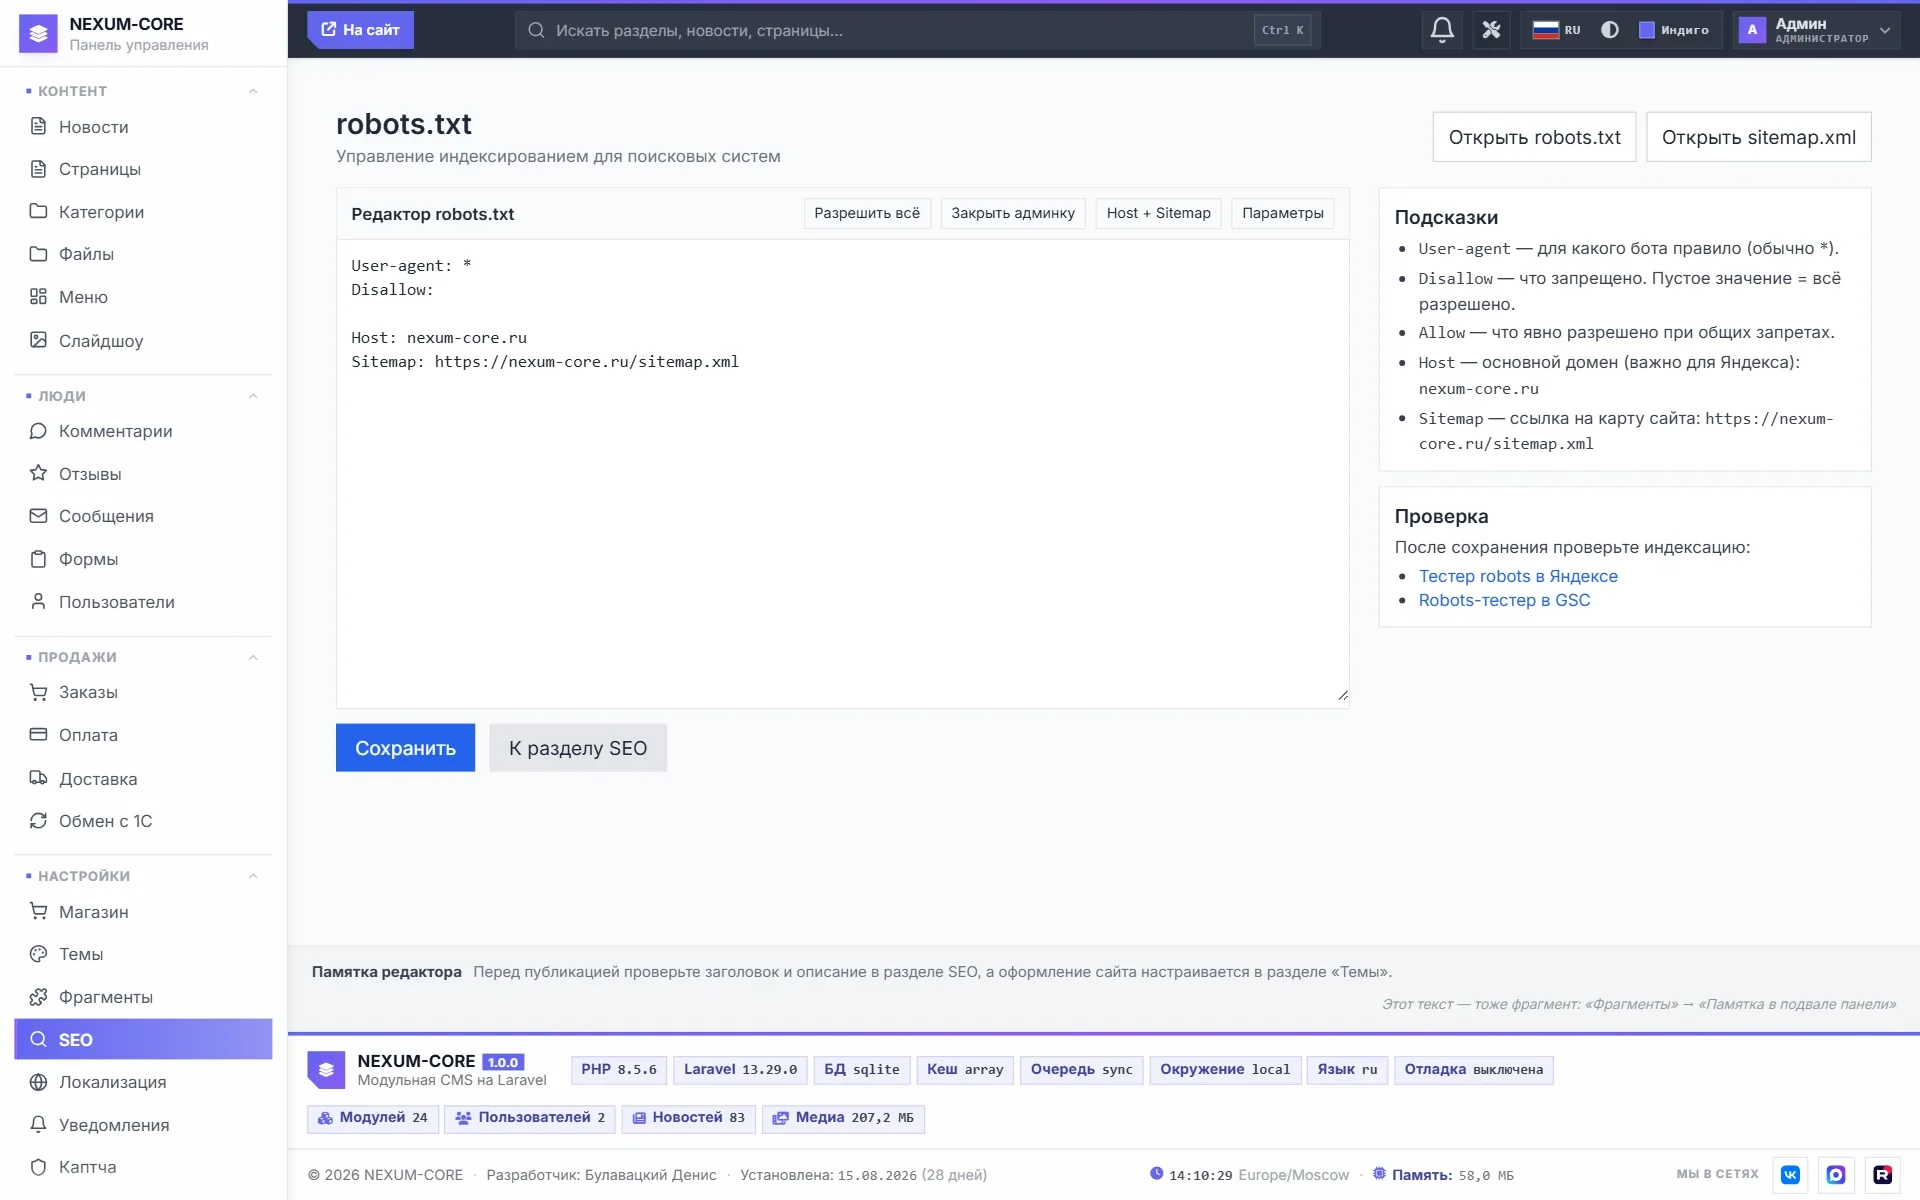
Task: Click the Формы clipboard icon
Action: click(x=38, y=559)
